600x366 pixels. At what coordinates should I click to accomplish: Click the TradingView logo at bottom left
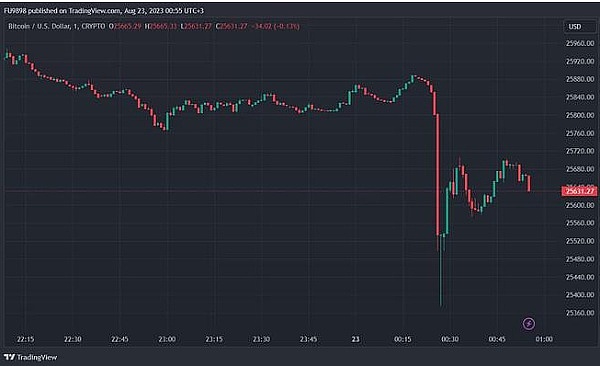pyautogui.click(x=30, y=357)
